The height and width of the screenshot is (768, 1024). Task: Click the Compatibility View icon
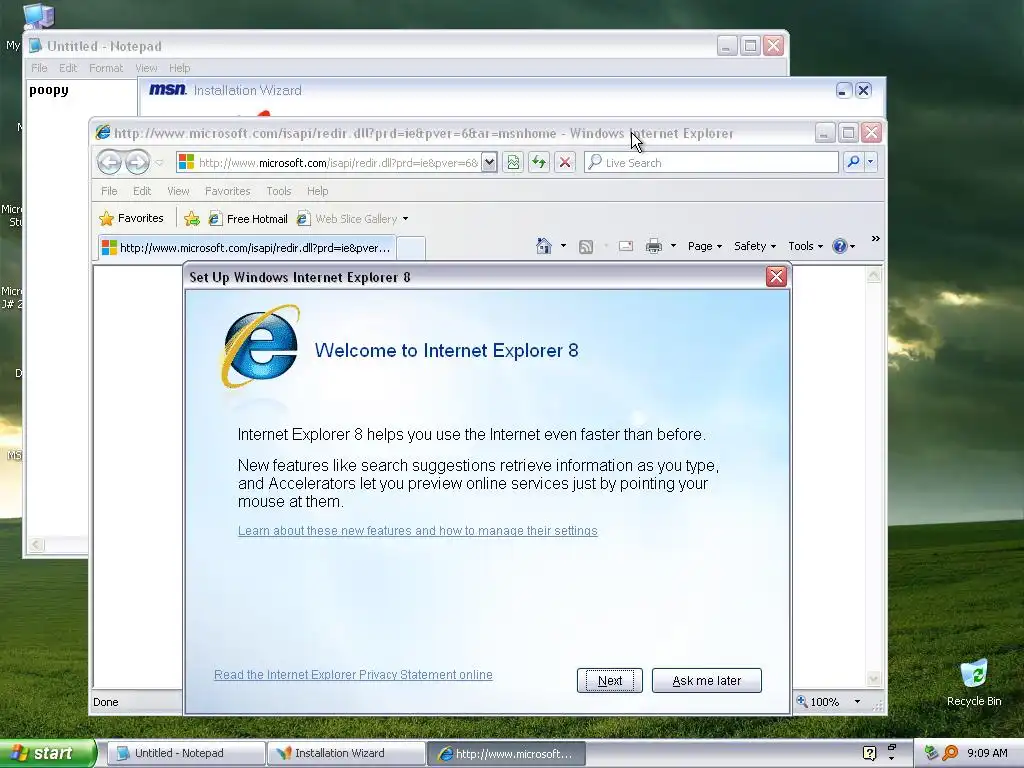coord(513,162)
